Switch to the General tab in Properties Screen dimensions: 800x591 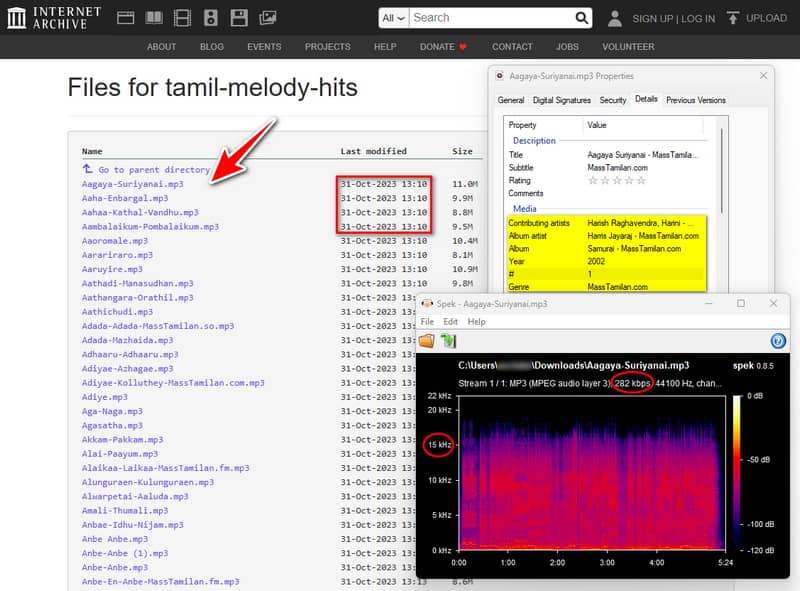[511, 100]
